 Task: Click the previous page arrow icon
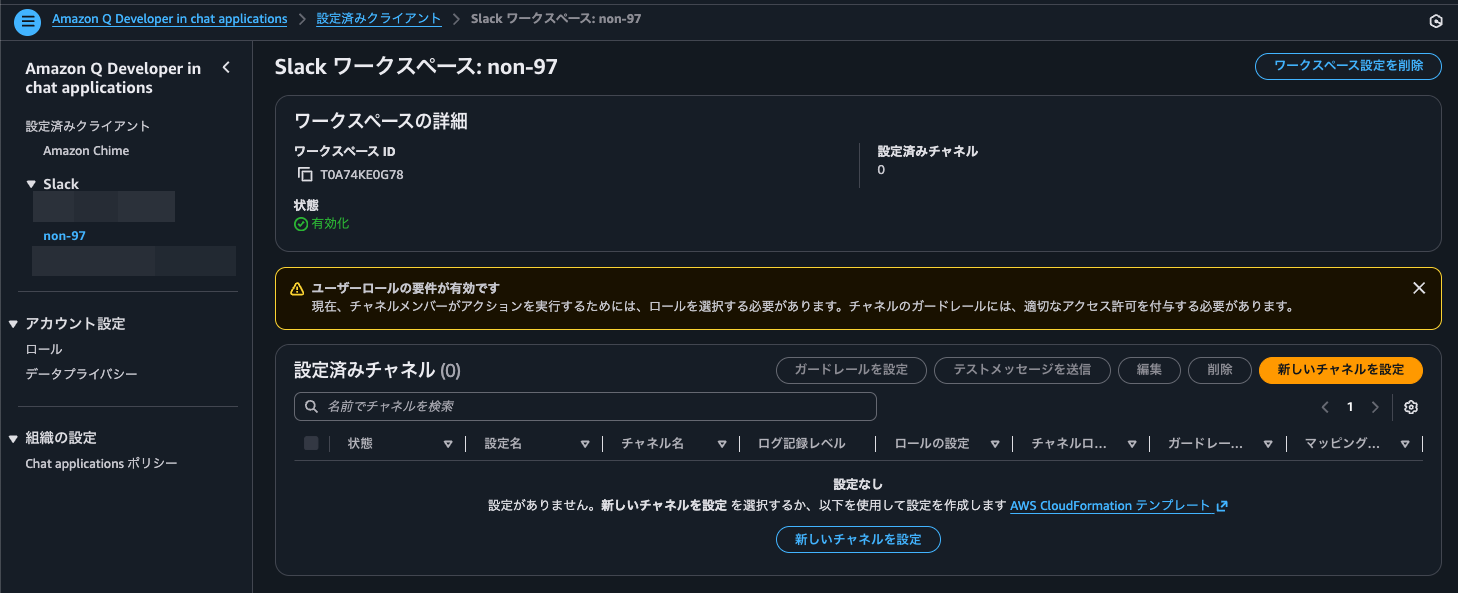point(1325,407)
